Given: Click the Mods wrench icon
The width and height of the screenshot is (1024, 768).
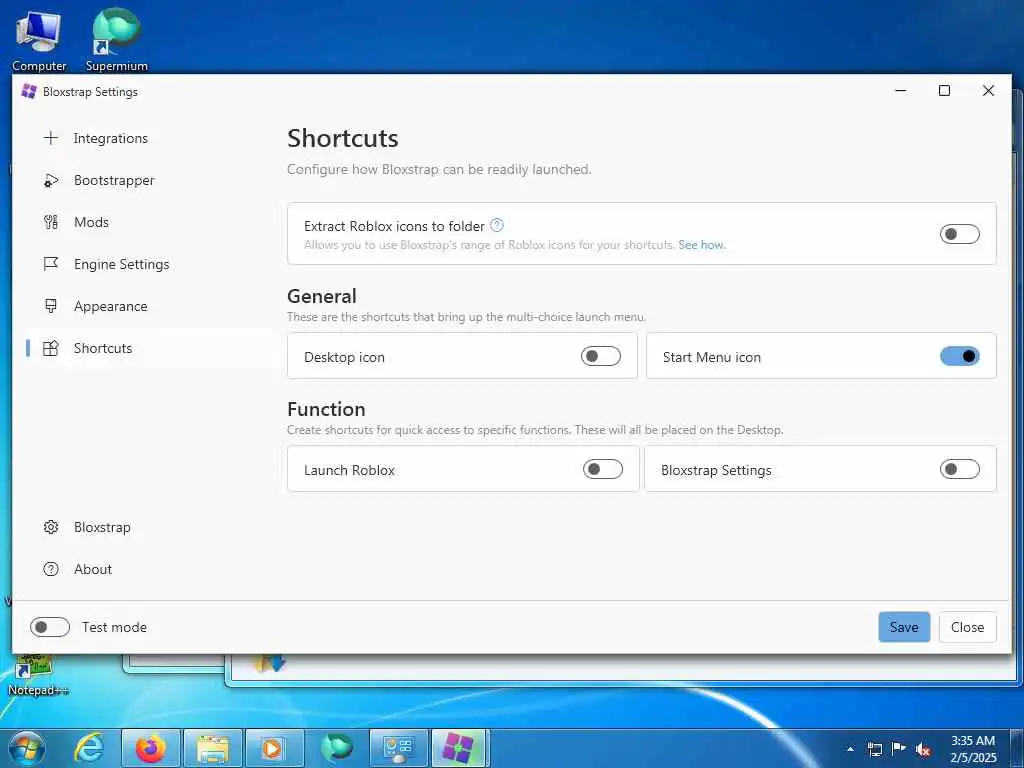Looking at the screenshot, I should [51, 222].
